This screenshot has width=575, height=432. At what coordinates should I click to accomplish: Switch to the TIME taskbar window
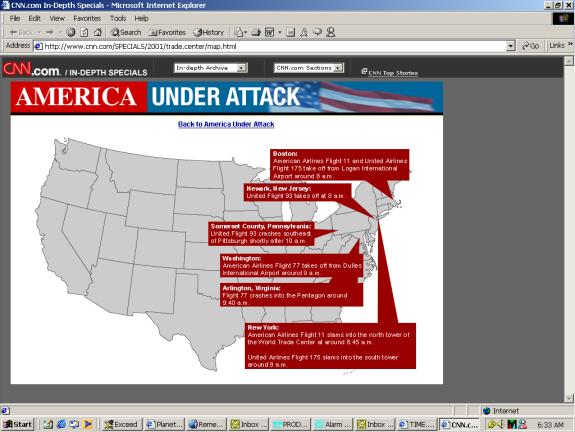(417, 424)
